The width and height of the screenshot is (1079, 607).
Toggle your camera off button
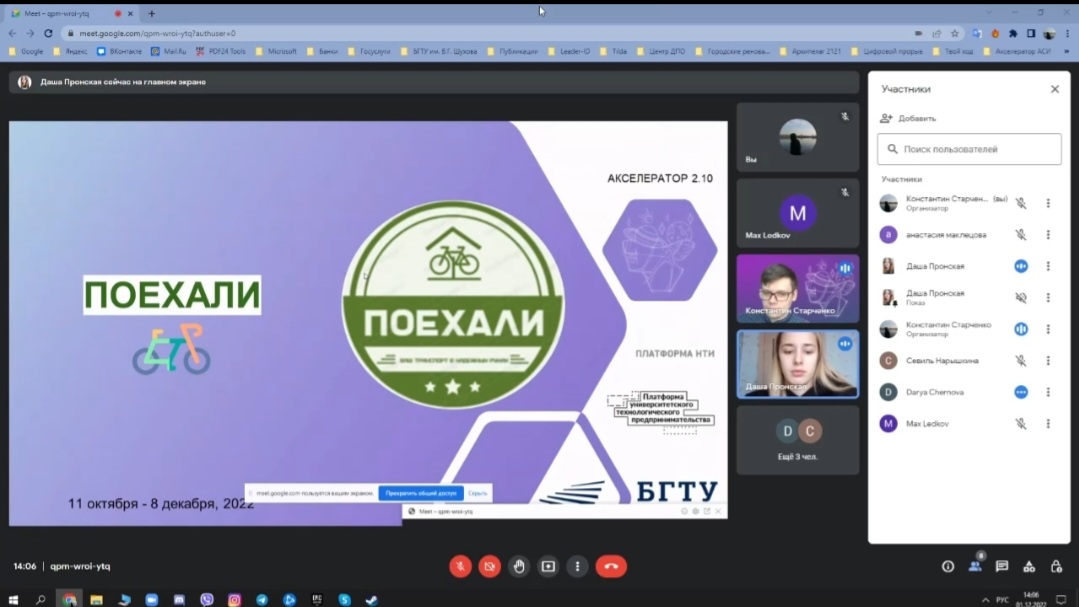coord(489,566)
